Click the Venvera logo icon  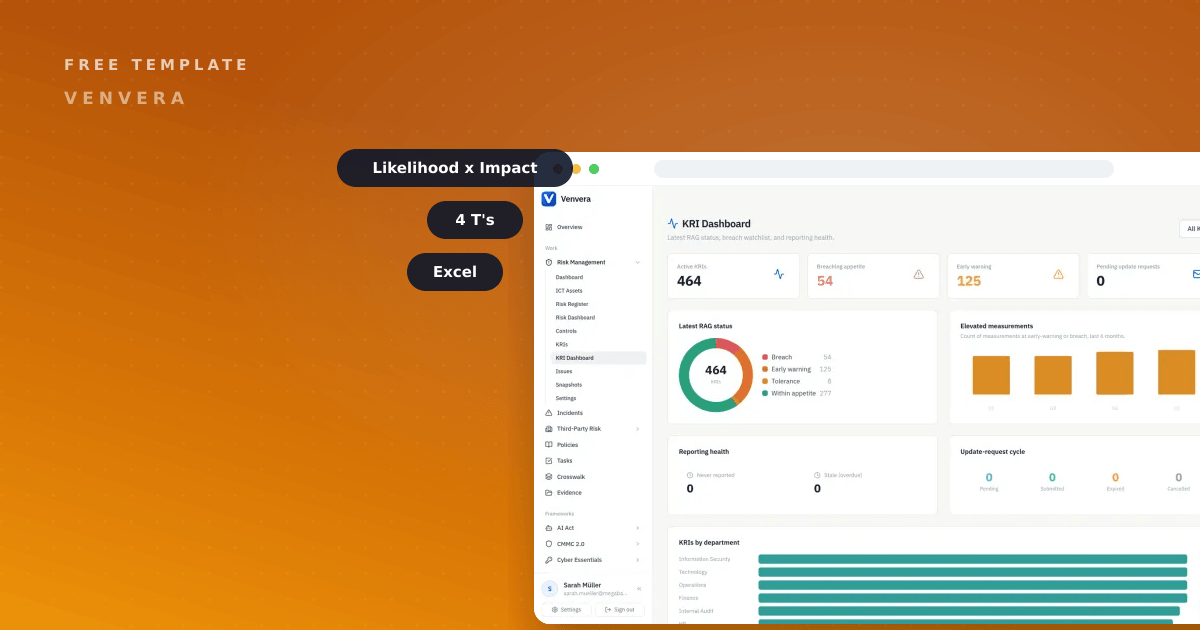[x=548, y=199]
